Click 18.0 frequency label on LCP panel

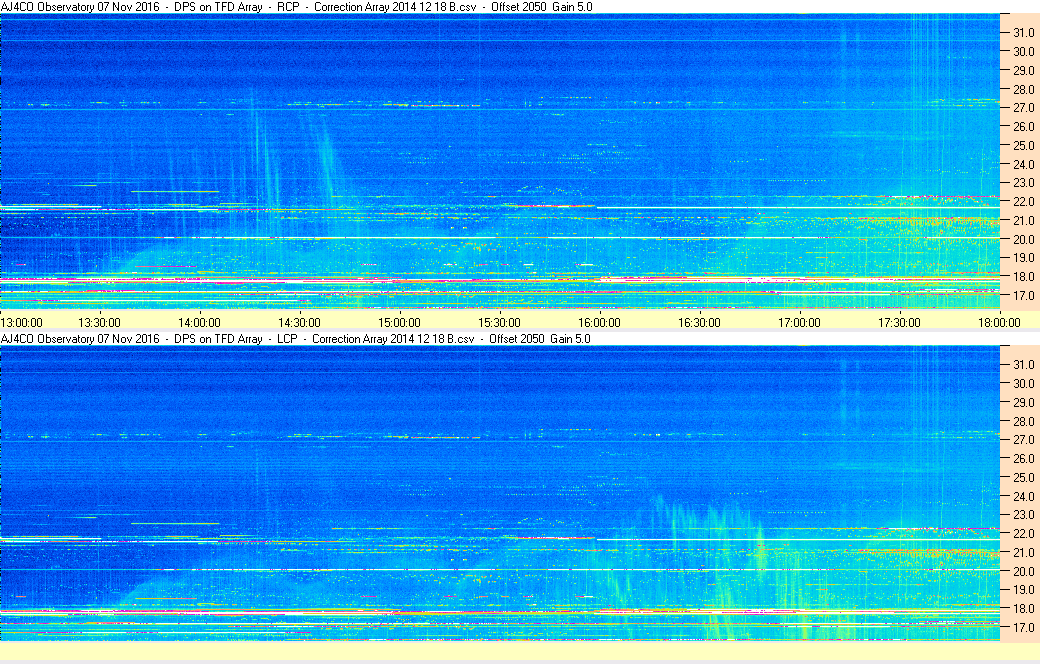[1023, 609]
